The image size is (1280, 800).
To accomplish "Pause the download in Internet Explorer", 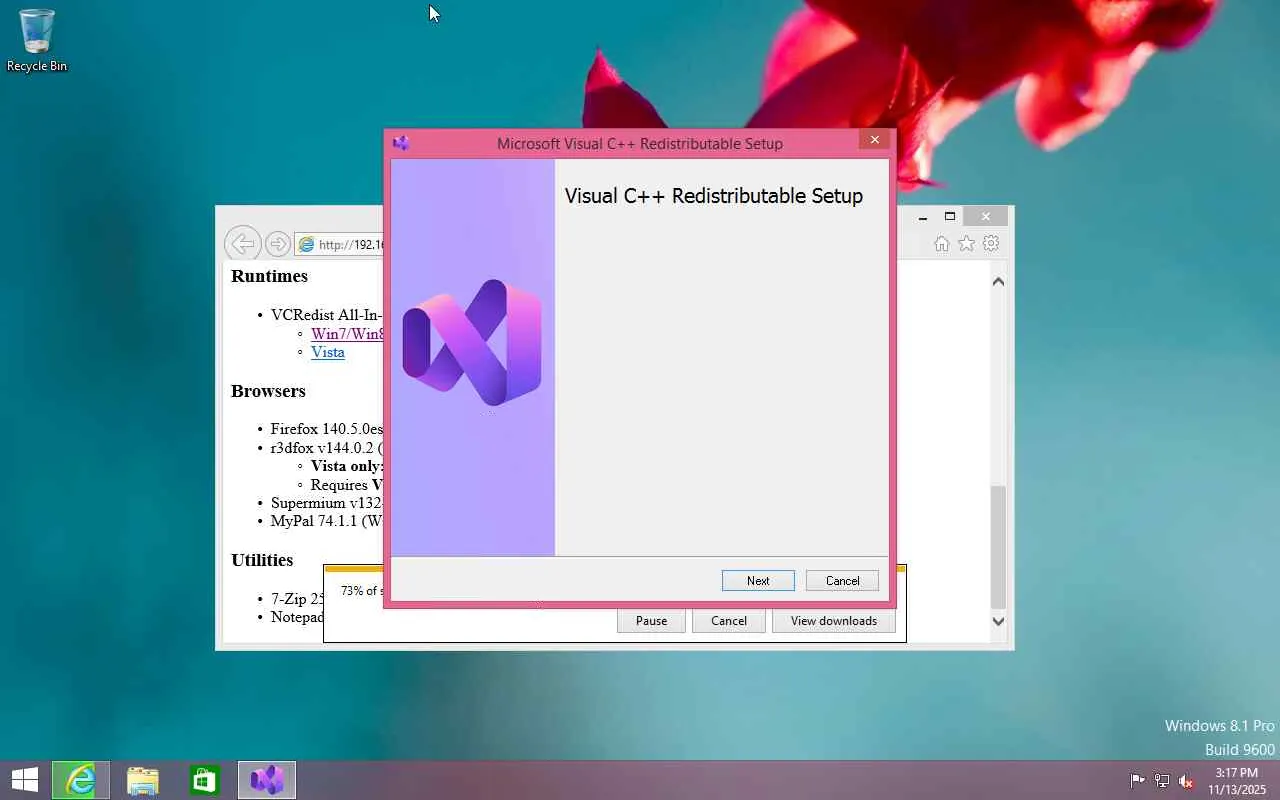I will pyautogui.click(x=651, y=621).
